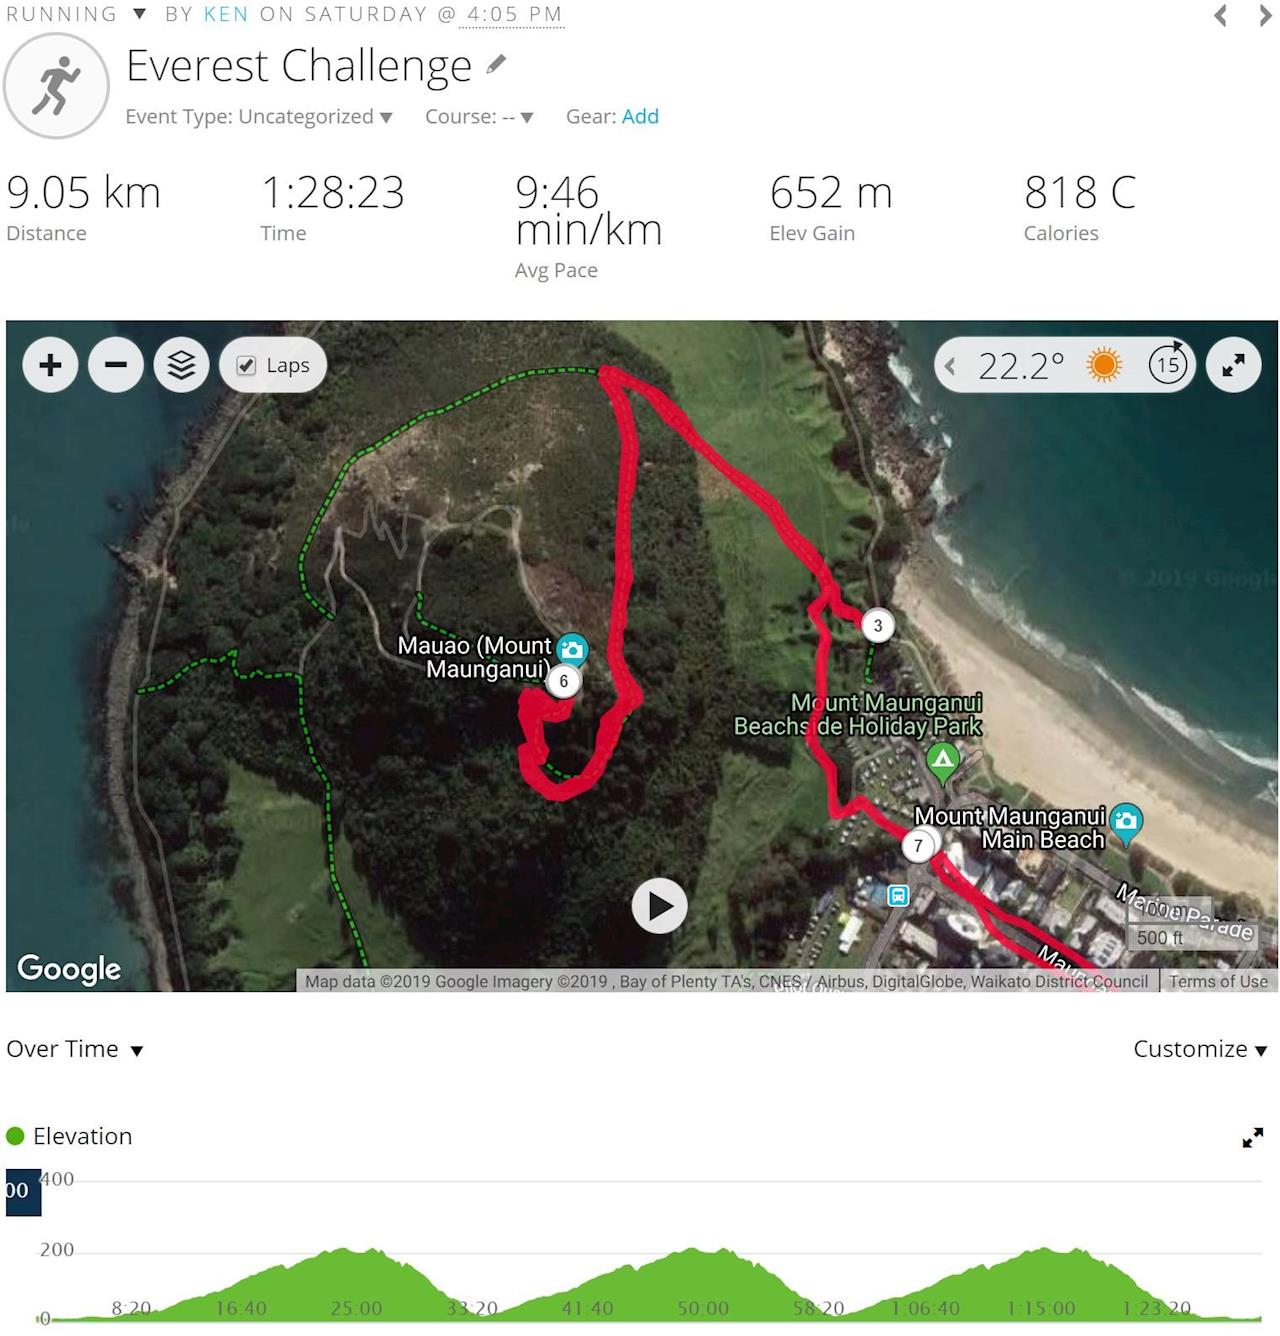Viewport: 1280px width, 1336px height.
Task: Go to previous activity arrow
Action: click(1220, 15)
